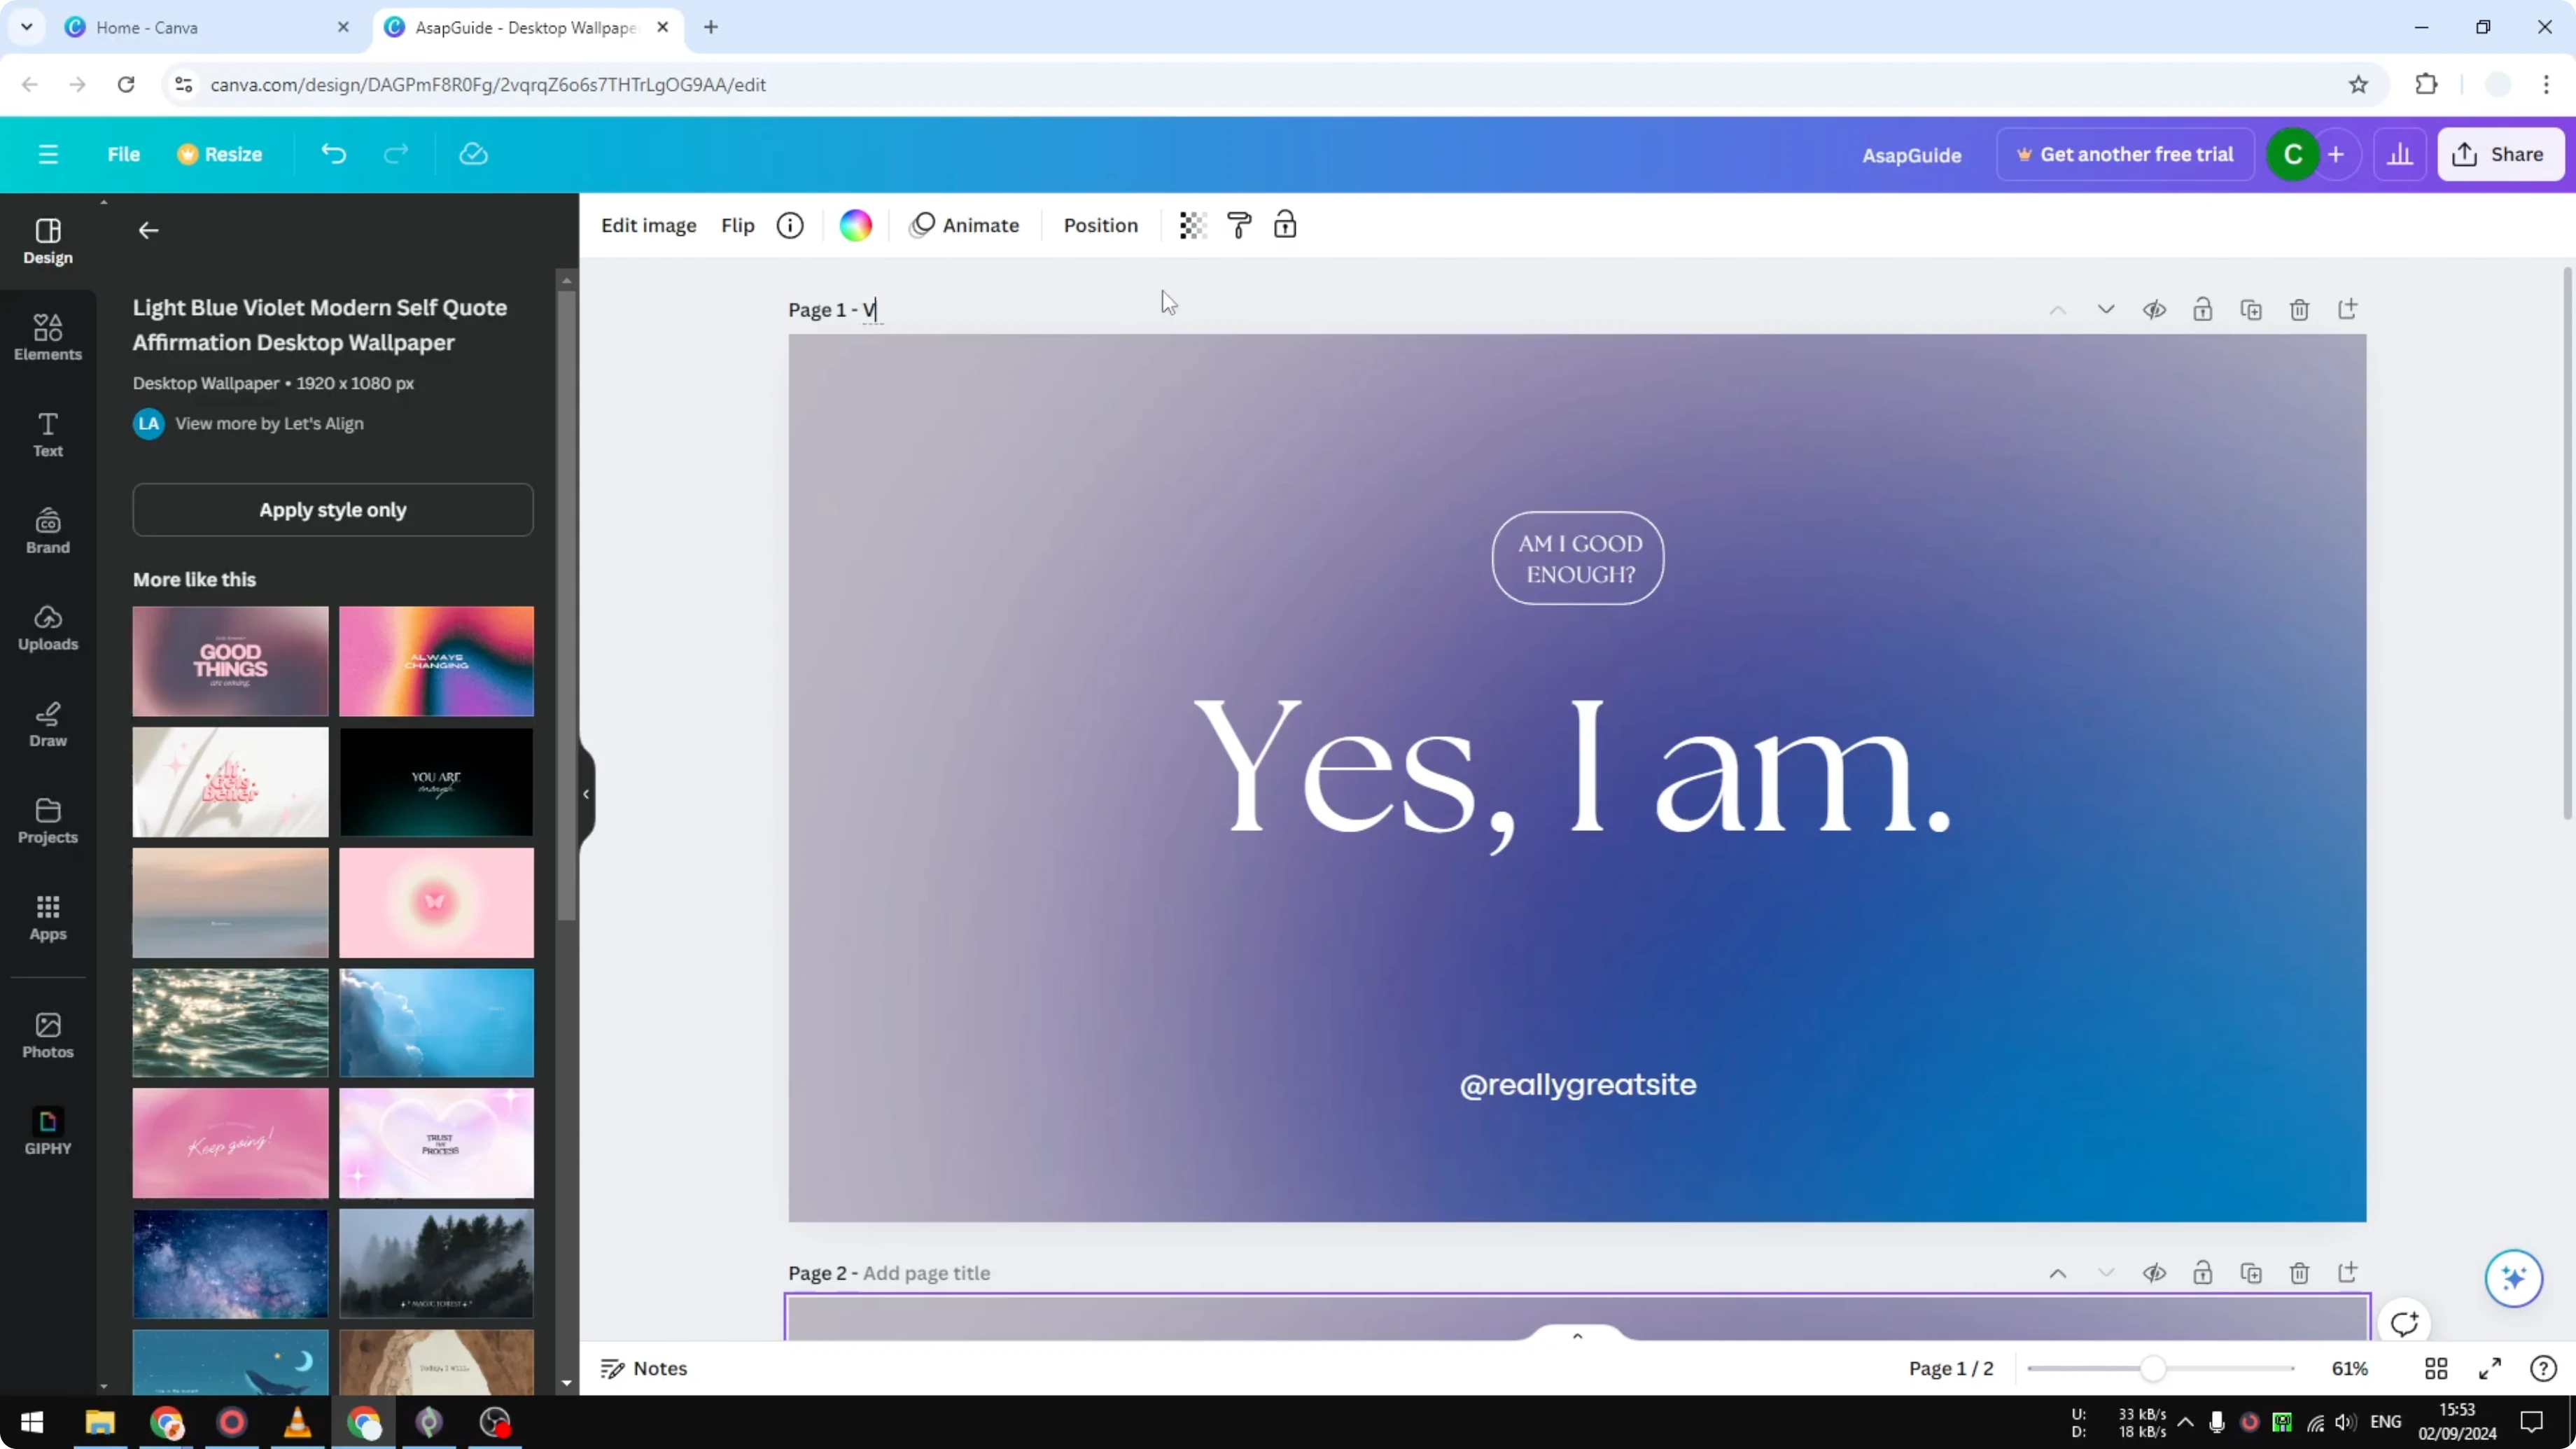The image size is (2576, 1449).
Task: Open the analytics insights chart icon
Action: pyautogui.click(x=2400, y=154)
